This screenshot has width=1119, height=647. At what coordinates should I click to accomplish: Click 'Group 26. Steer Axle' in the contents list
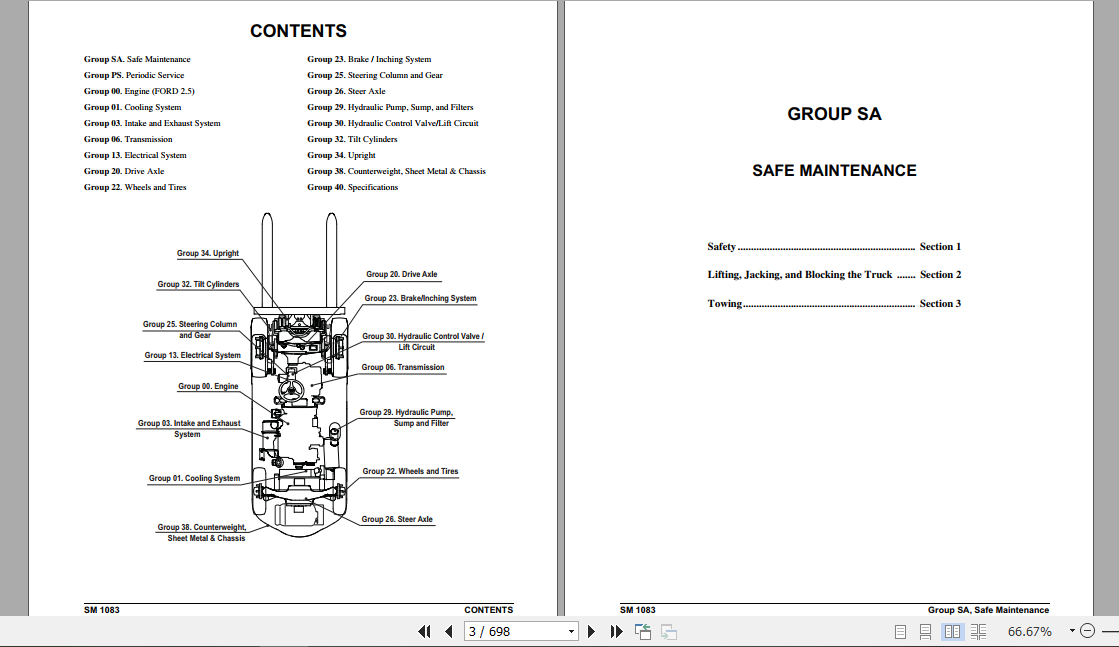tap(347, 91)
